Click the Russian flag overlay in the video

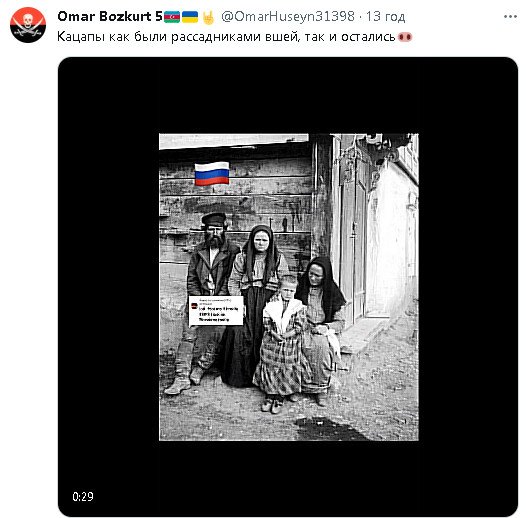tap(212, 173)
